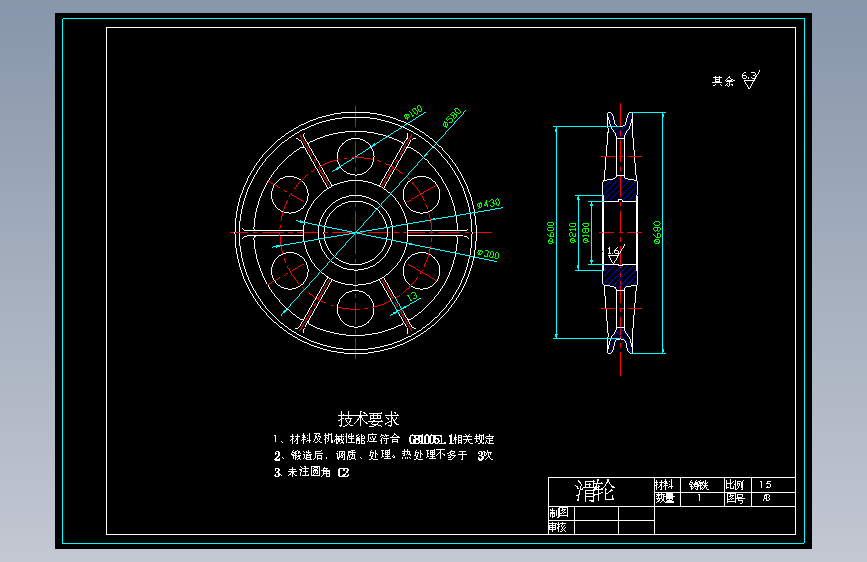
Task: Click the '其余' note text
Action: tap(723, 81)
